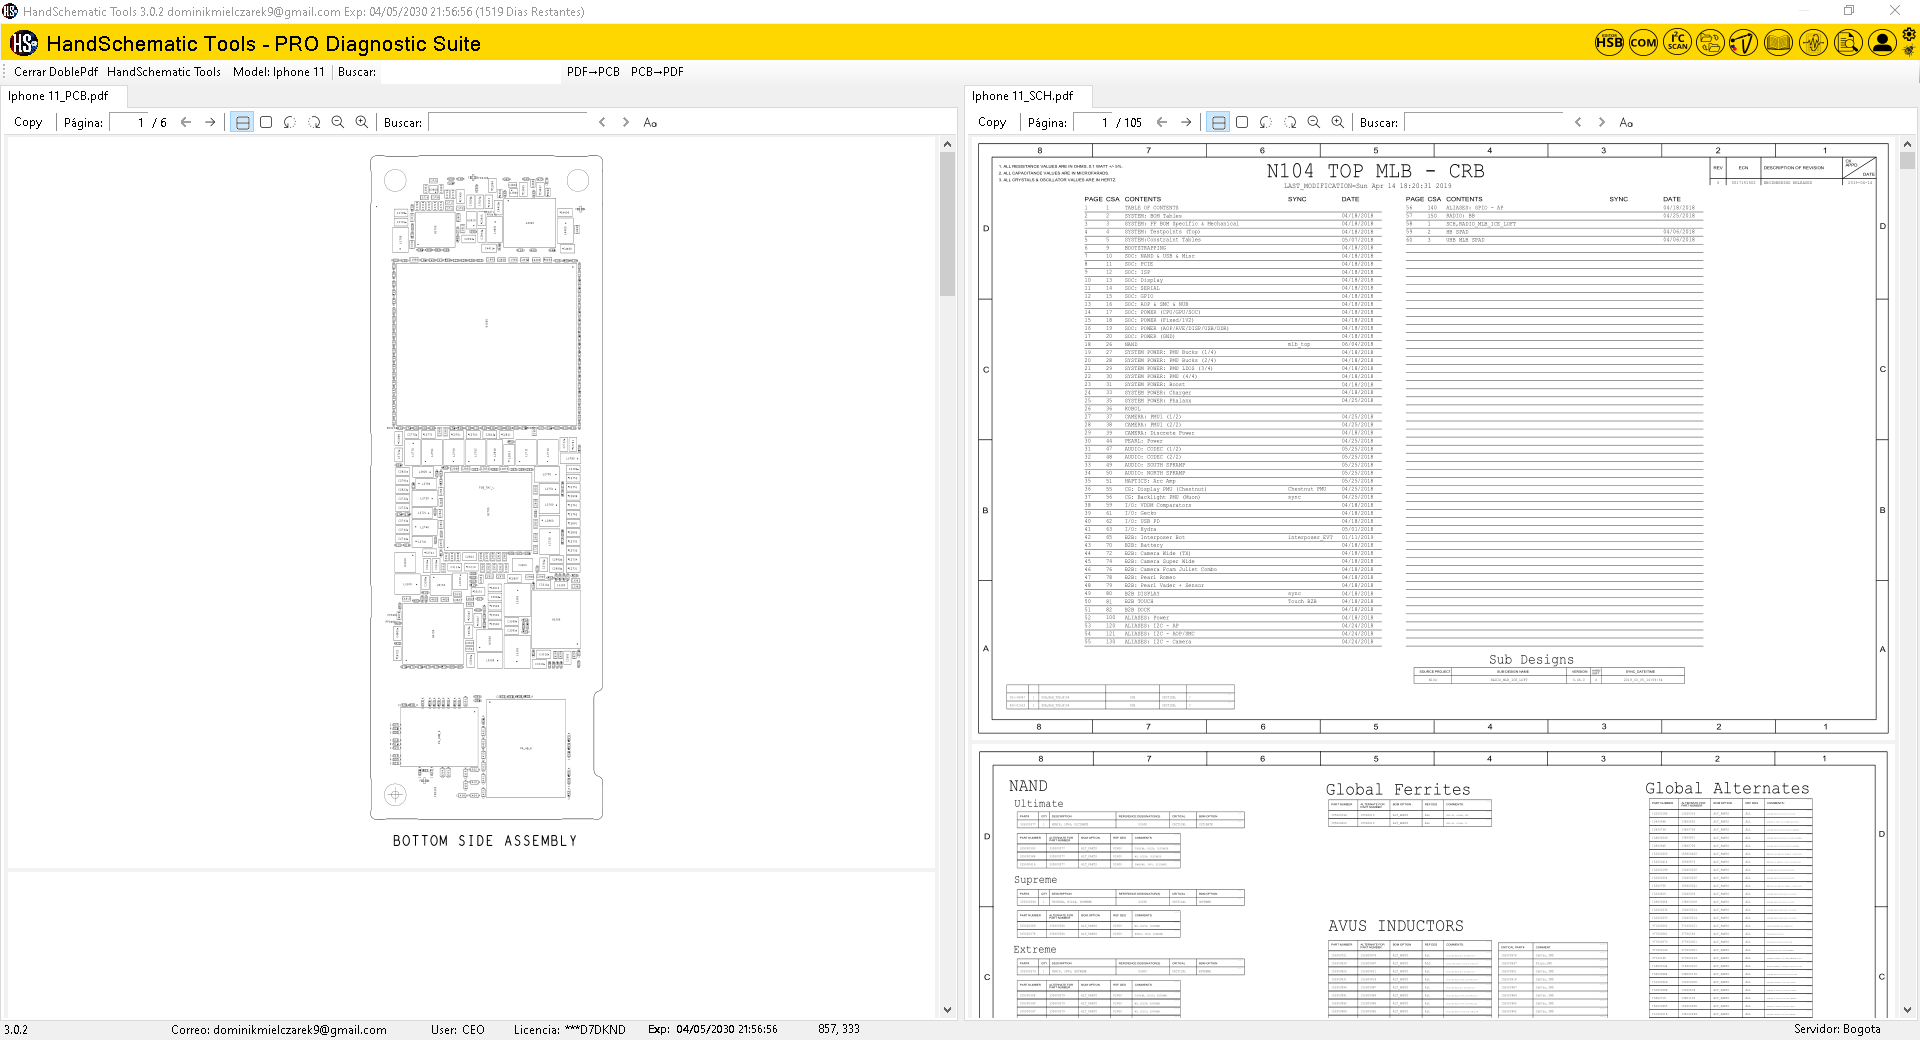Switch to the Iphone 11_SCH.pdf tab

point(1023,96)
